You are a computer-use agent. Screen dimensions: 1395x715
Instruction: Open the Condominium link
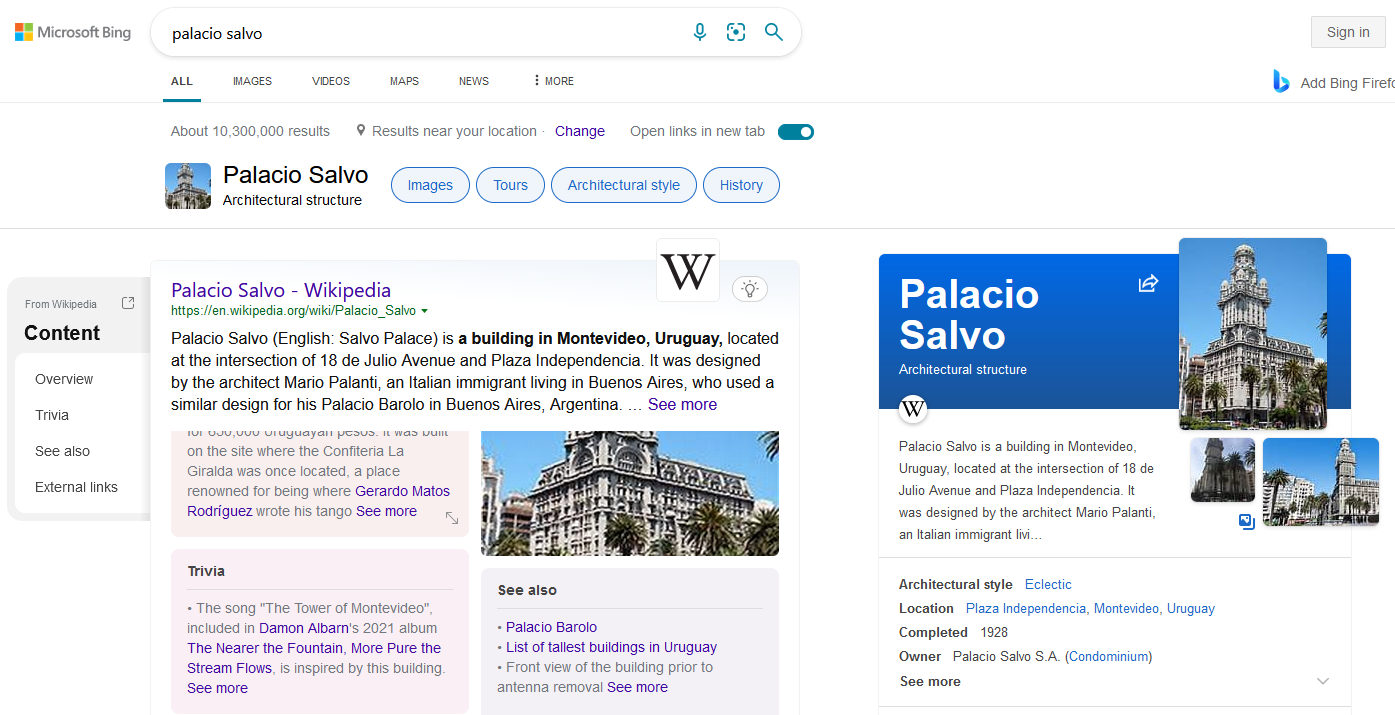coord(1108,656)
